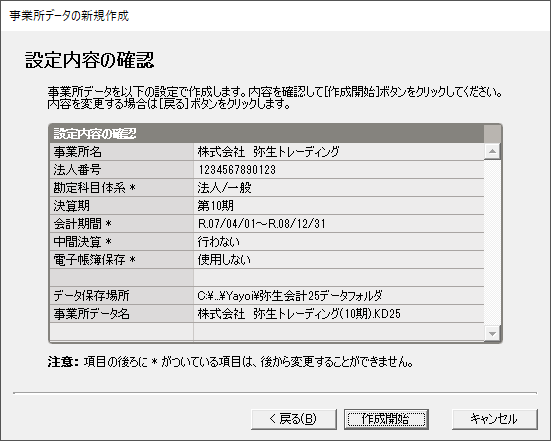Select the value 株式会社 弥生トレーディング in the 事業所名 row
Screen dimensions: 551x441
coord(268,152)
